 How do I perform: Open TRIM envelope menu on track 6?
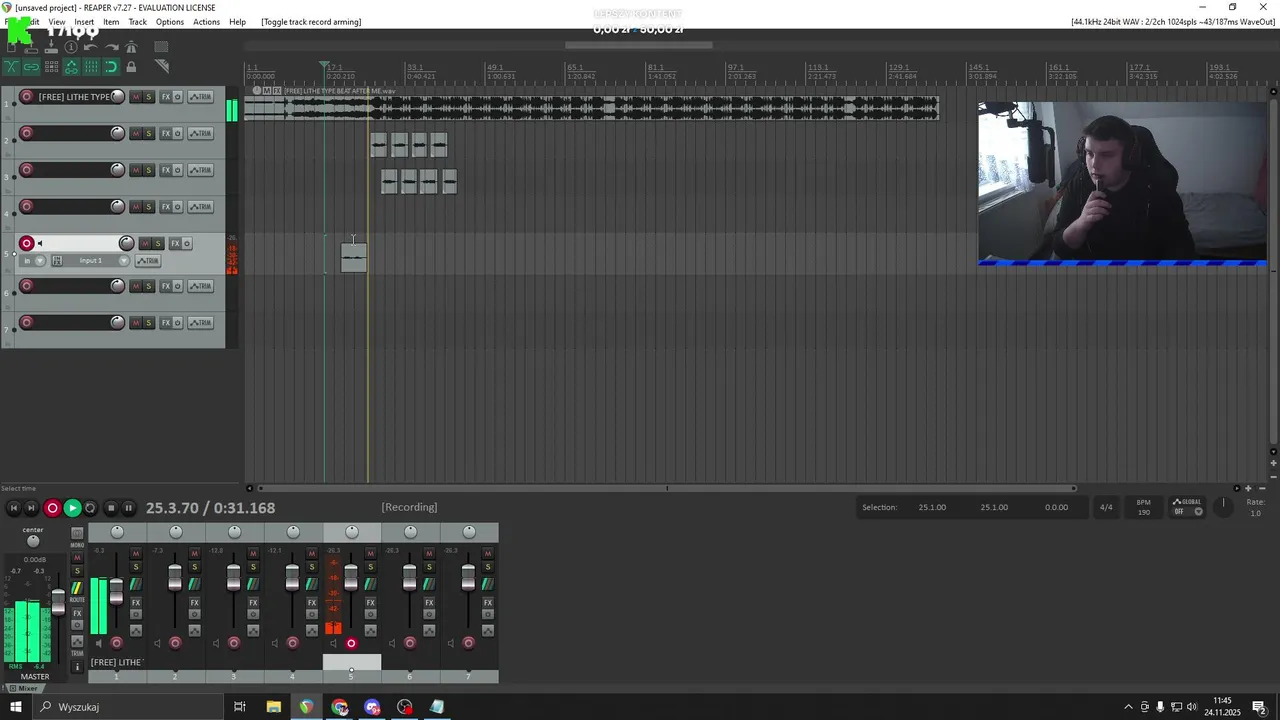click(x=201, y=286)
